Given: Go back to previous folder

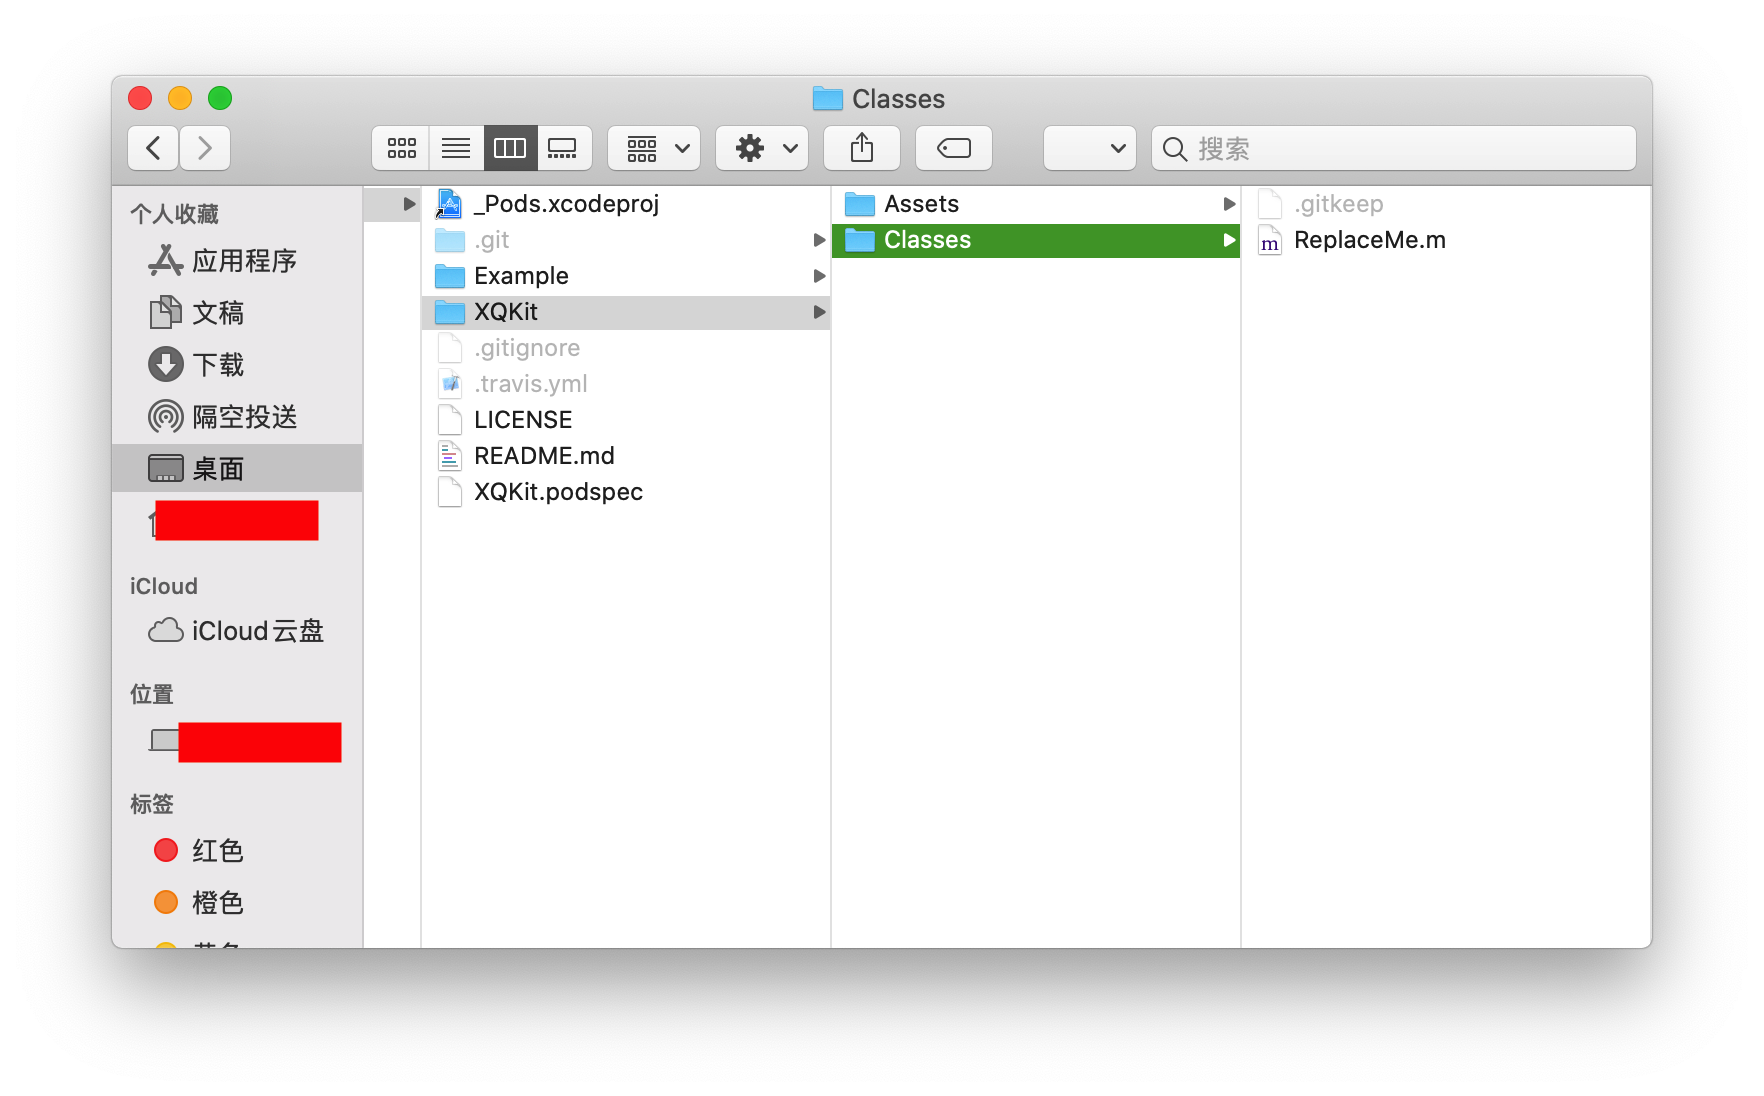Looking at the screenshot, I should pyautogui.click(x=153, y=148).
